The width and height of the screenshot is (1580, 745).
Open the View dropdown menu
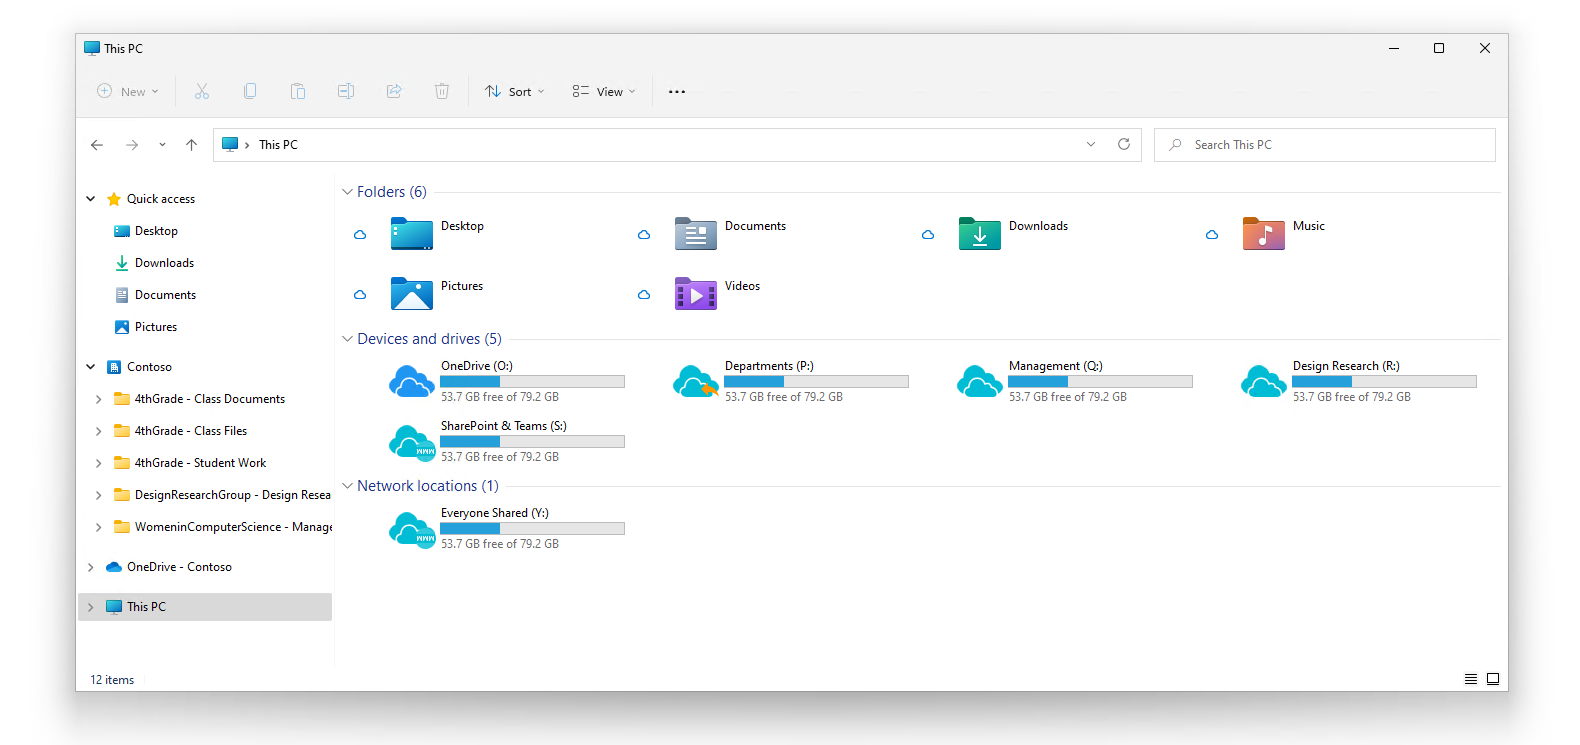click(x=604, y=91)
